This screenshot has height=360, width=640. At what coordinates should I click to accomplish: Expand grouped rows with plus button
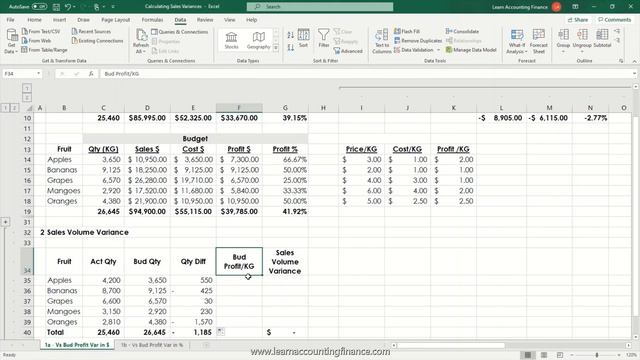tap(6, 222)
